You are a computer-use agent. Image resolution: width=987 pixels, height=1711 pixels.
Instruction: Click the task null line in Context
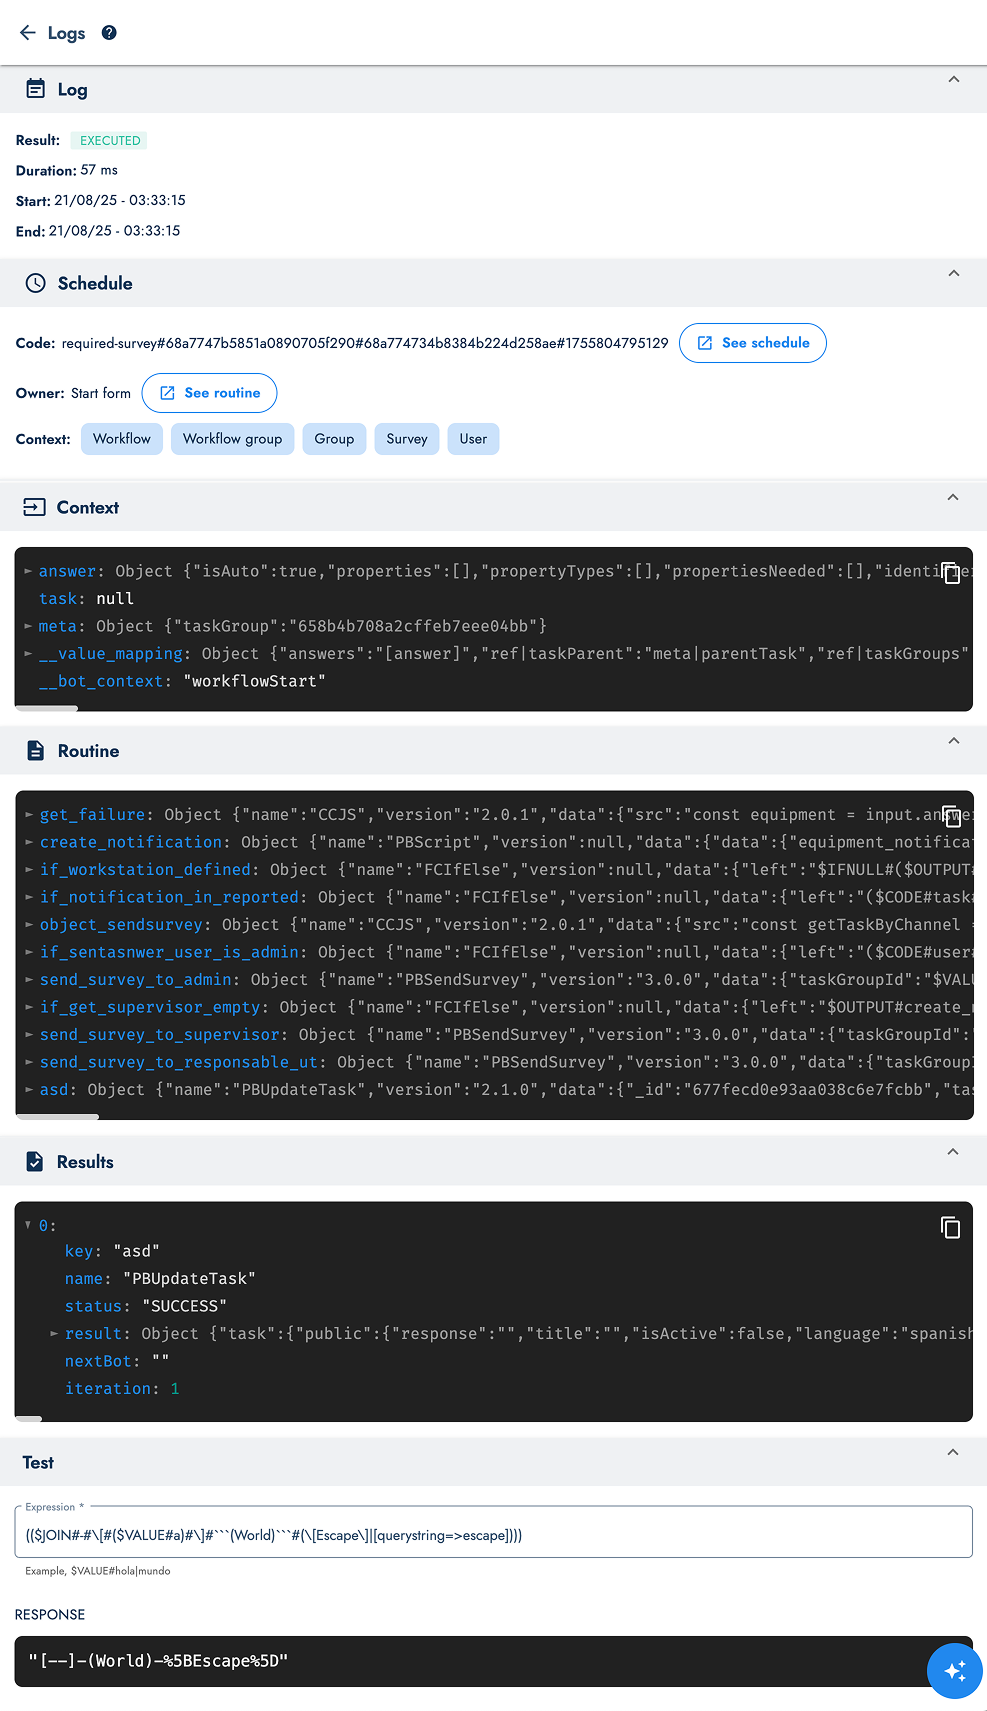86,599
